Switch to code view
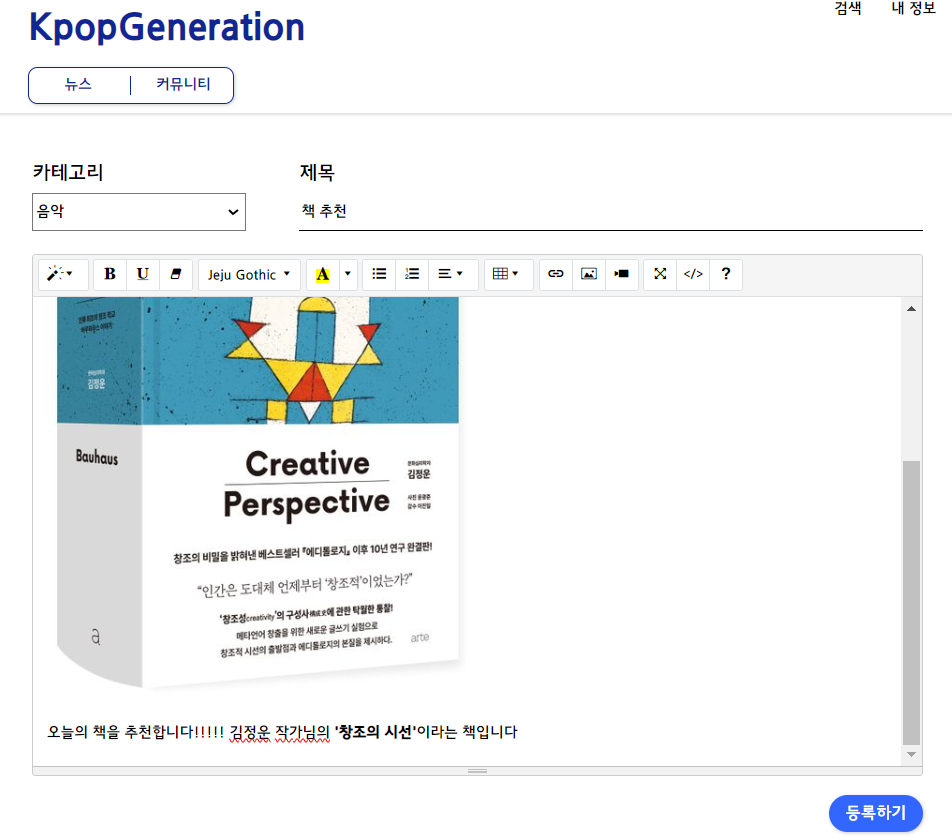The width and height of the screenshot is (952, 840). pos(693,274)
